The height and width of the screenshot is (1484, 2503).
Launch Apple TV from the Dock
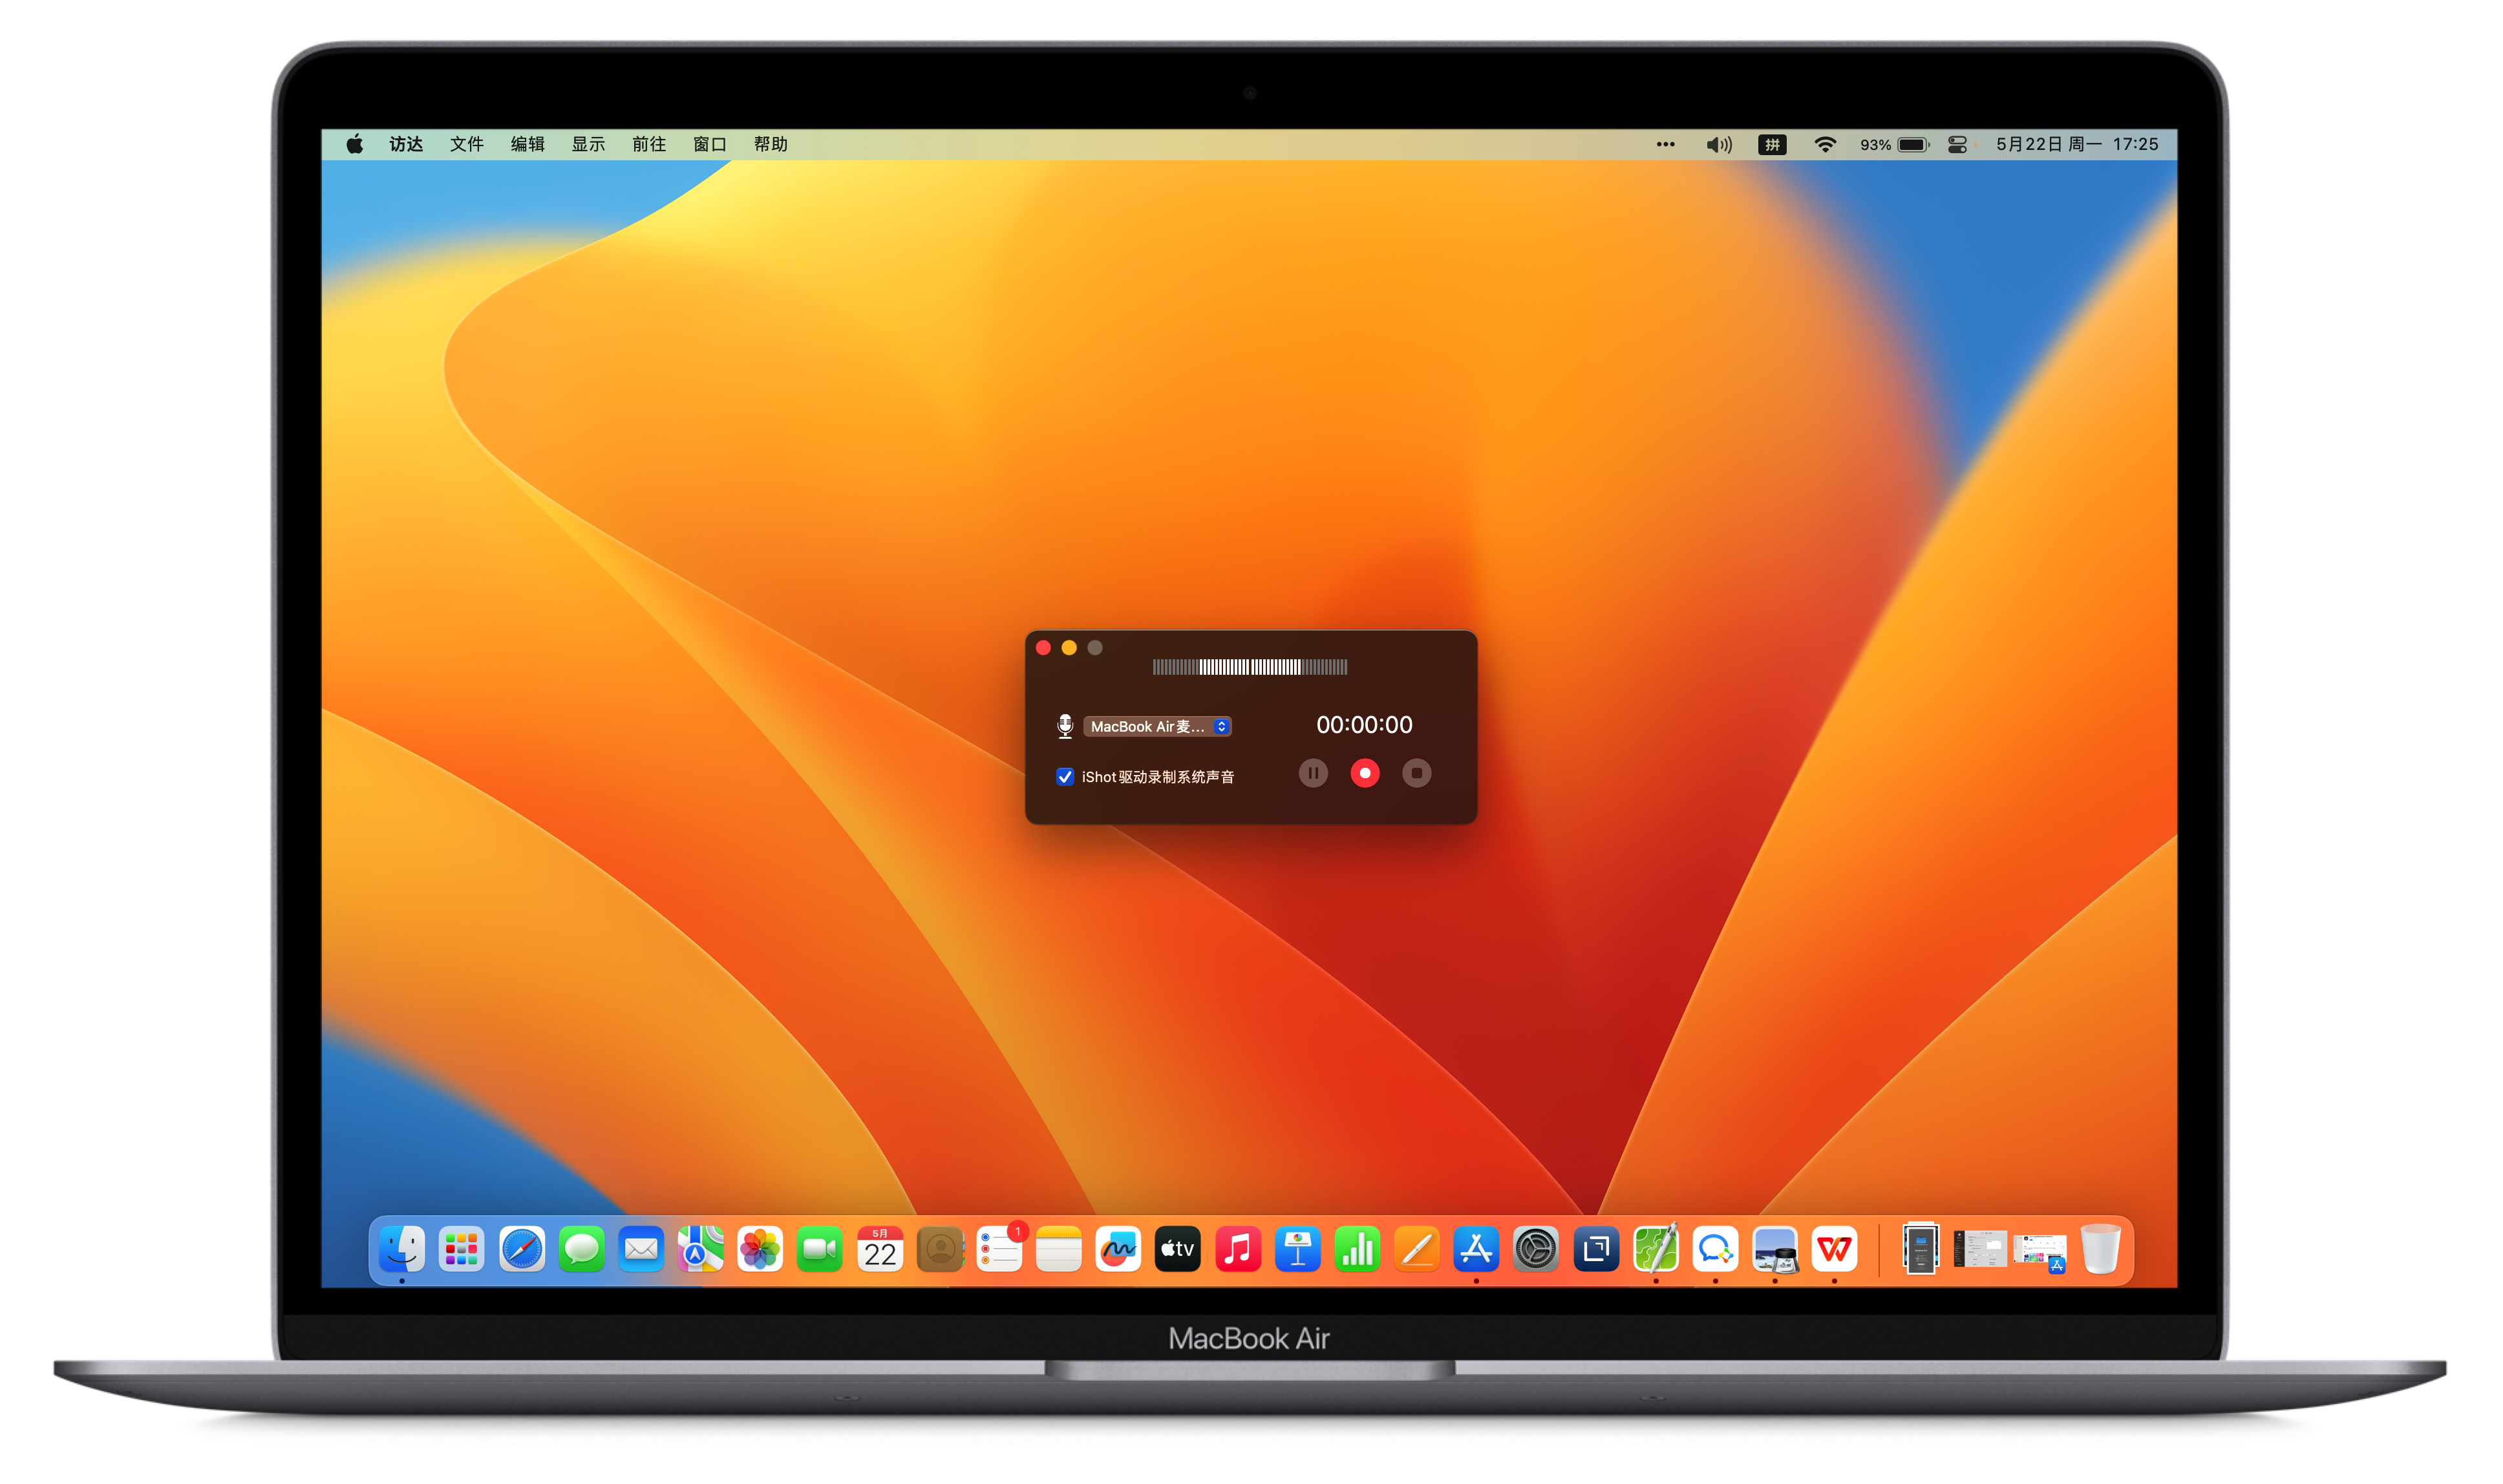tap(1178, 1249)
